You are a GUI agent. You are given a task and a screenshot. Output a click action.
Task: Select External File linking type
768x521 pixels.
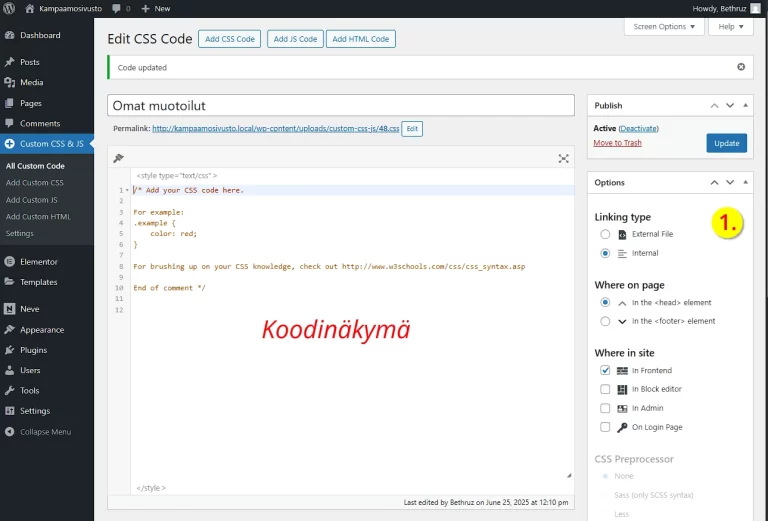click(x=605, y=234)
